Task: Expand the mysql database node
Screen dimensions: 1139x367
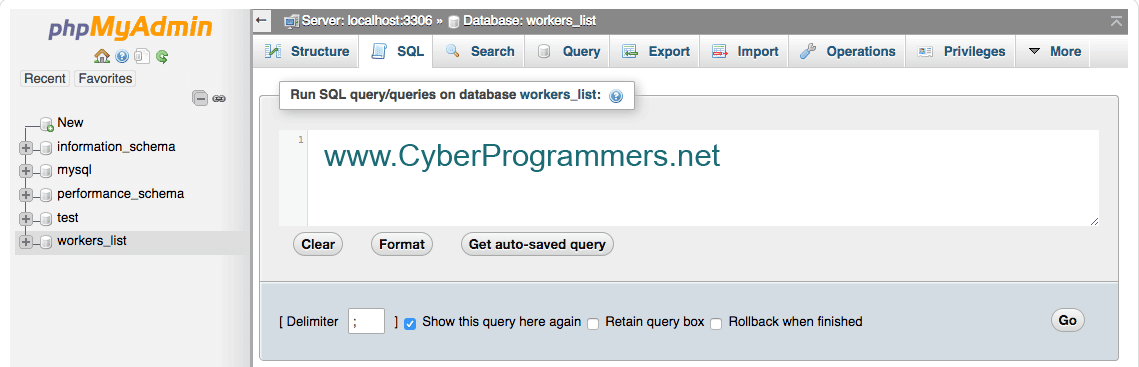Action: 26,172
